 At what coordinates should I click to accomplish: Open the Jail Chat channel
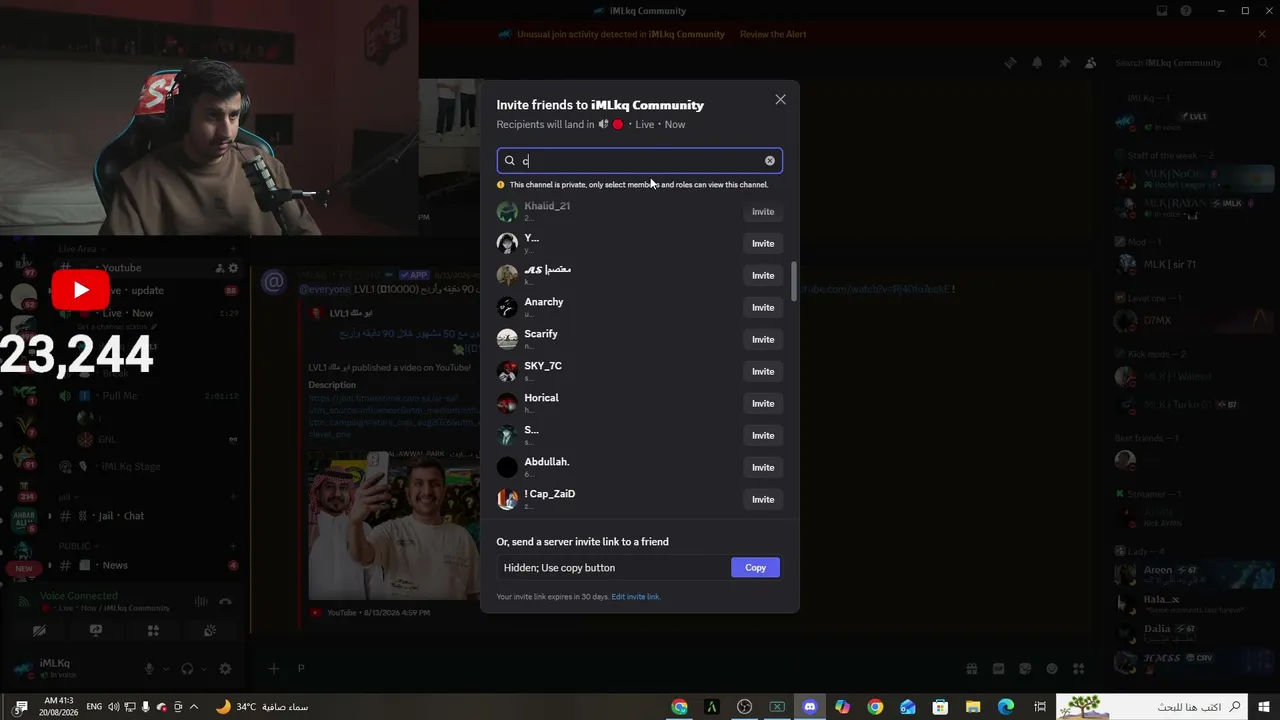point(148,516)
